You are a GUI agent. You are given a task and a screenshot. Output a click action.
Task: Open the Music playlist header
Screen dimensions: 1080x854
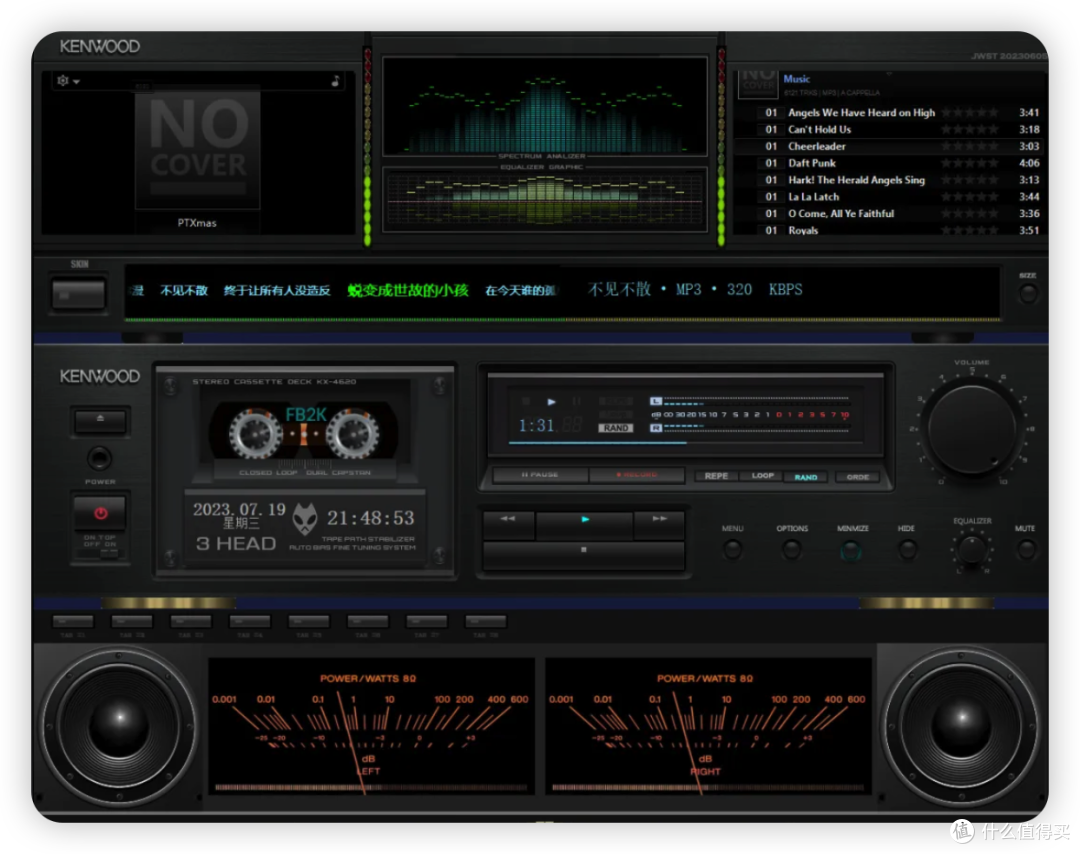point(796,79)
